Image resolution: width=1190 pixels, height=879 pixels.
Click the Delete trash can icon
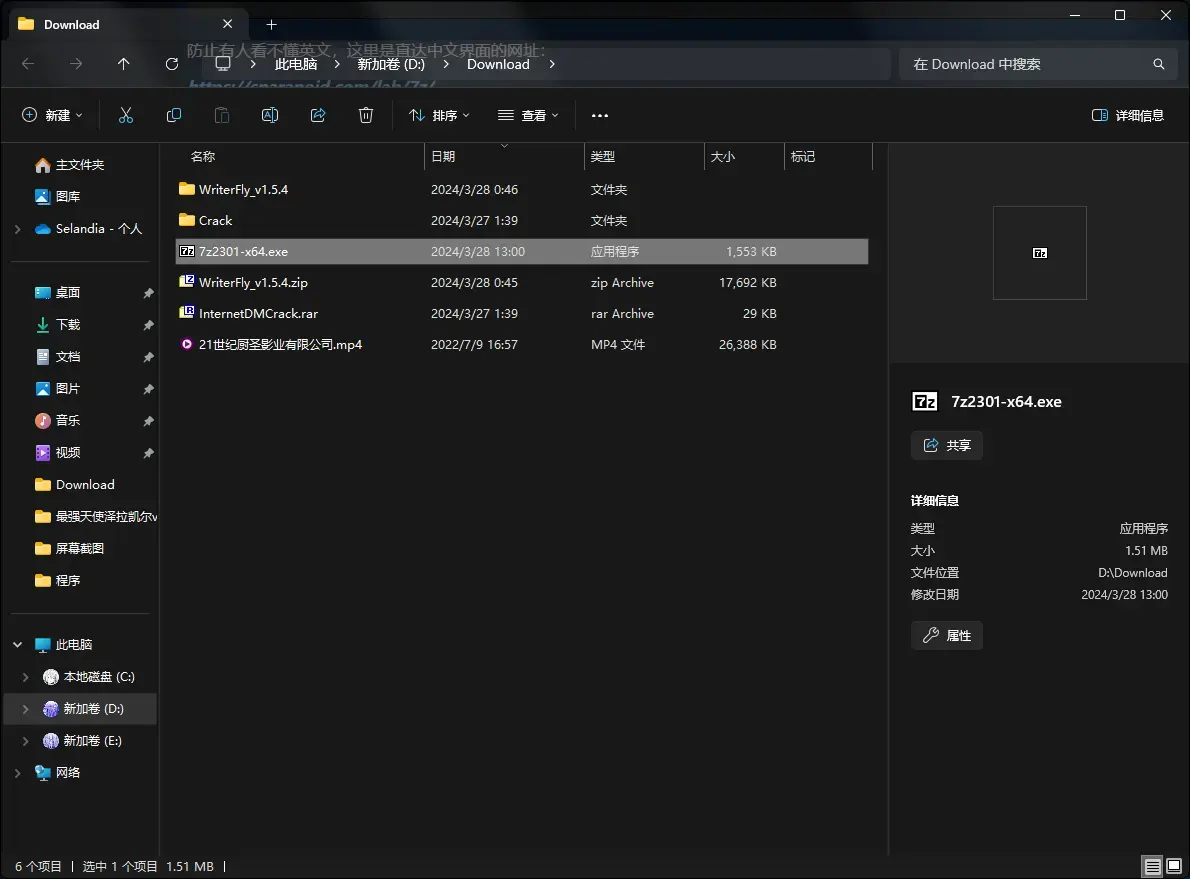click(x=366, y=115)
